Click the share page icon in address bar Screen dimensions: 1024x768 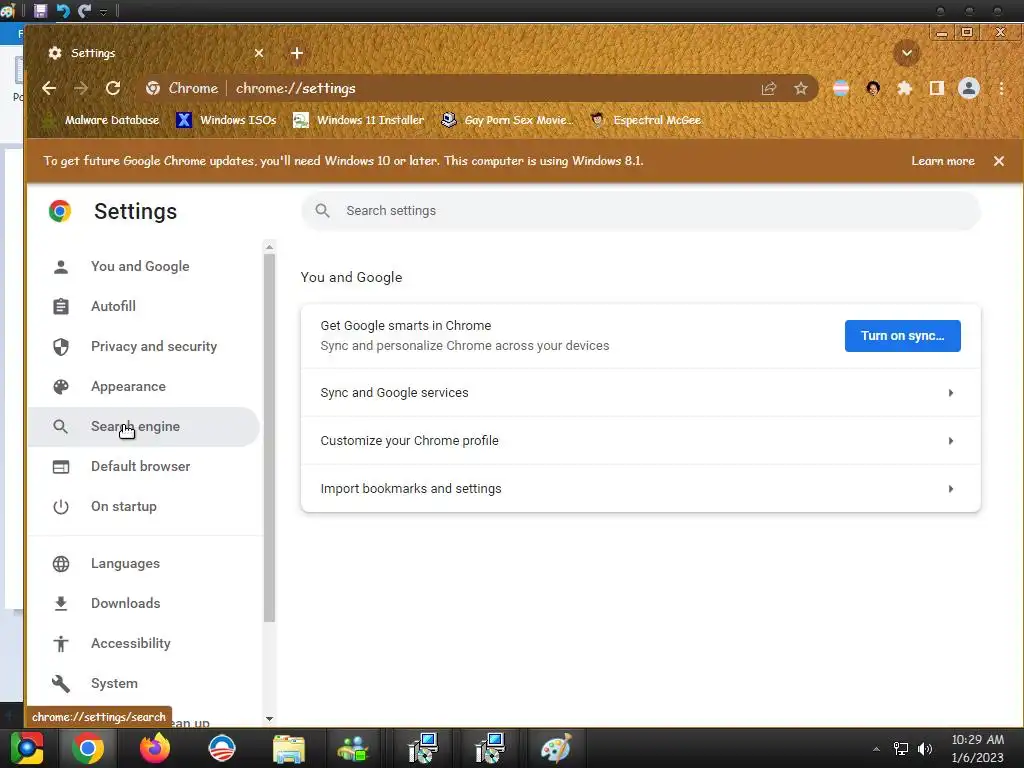click(x=769, y=88)
